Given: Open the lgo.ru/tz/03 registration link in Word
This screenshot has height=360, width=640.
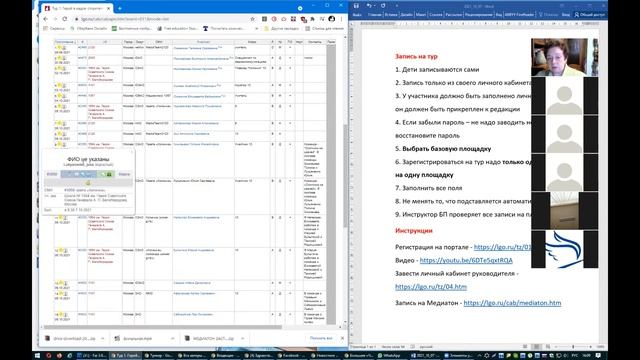Looking at the screenshot, I should pos(502,247).
